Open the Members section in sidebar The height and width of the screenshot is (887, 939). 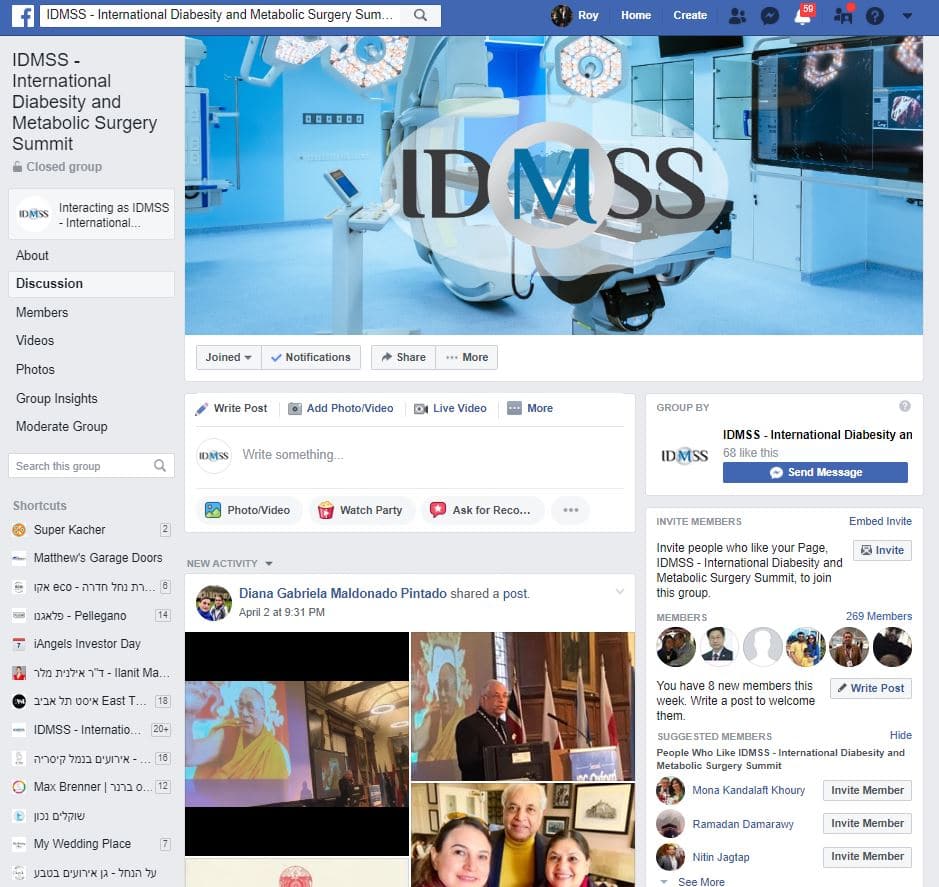tap(42, 312)
